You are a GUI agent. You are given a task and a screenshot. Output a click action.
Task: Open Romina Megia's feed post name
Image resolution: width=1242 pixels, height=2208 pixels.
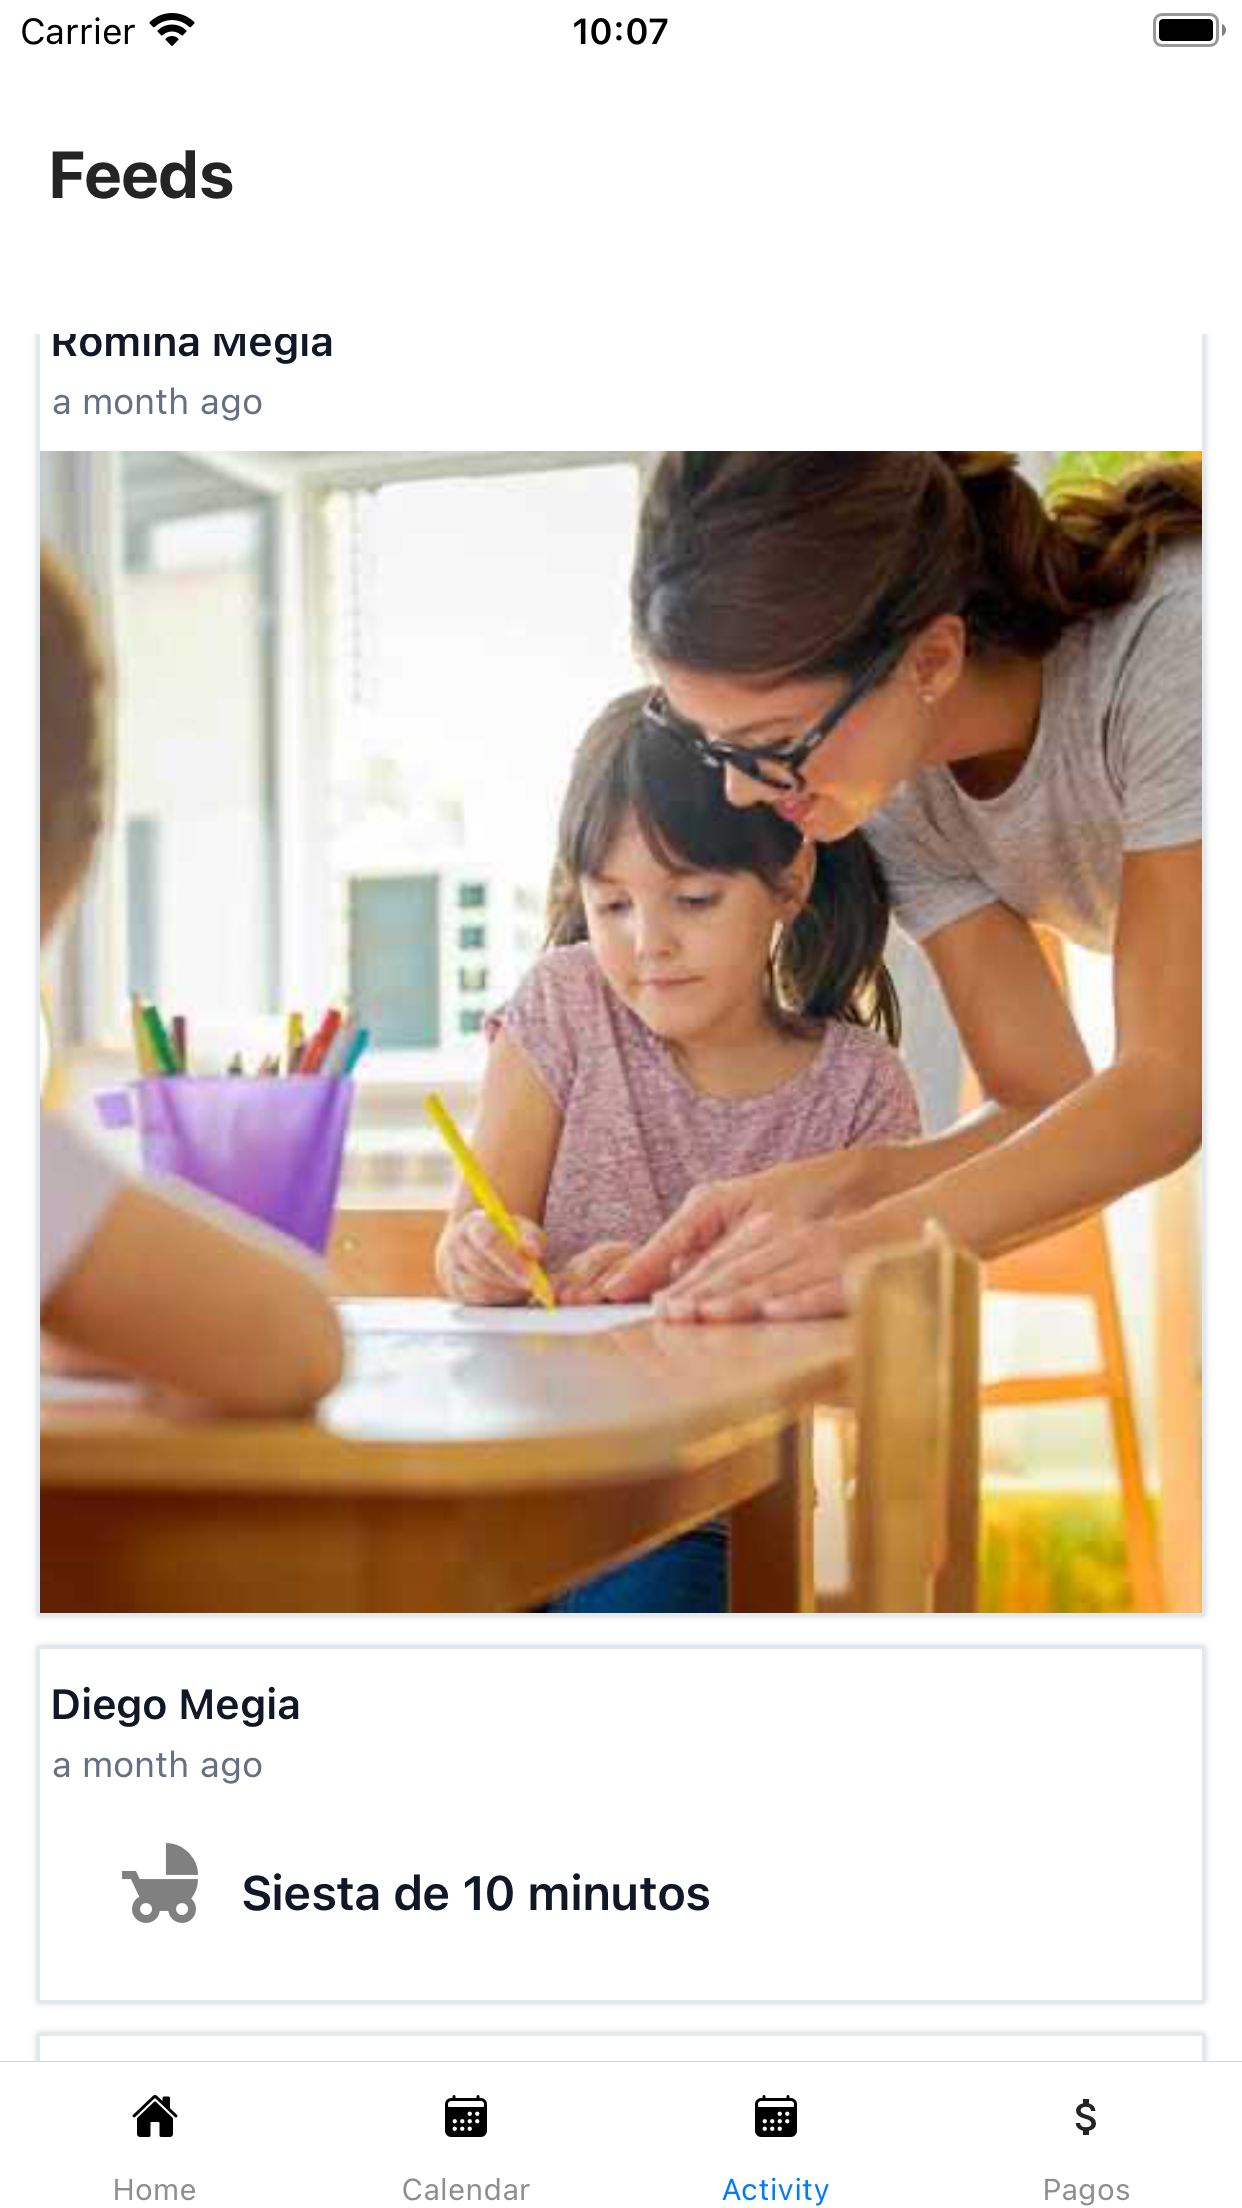(x=192, y=344)
